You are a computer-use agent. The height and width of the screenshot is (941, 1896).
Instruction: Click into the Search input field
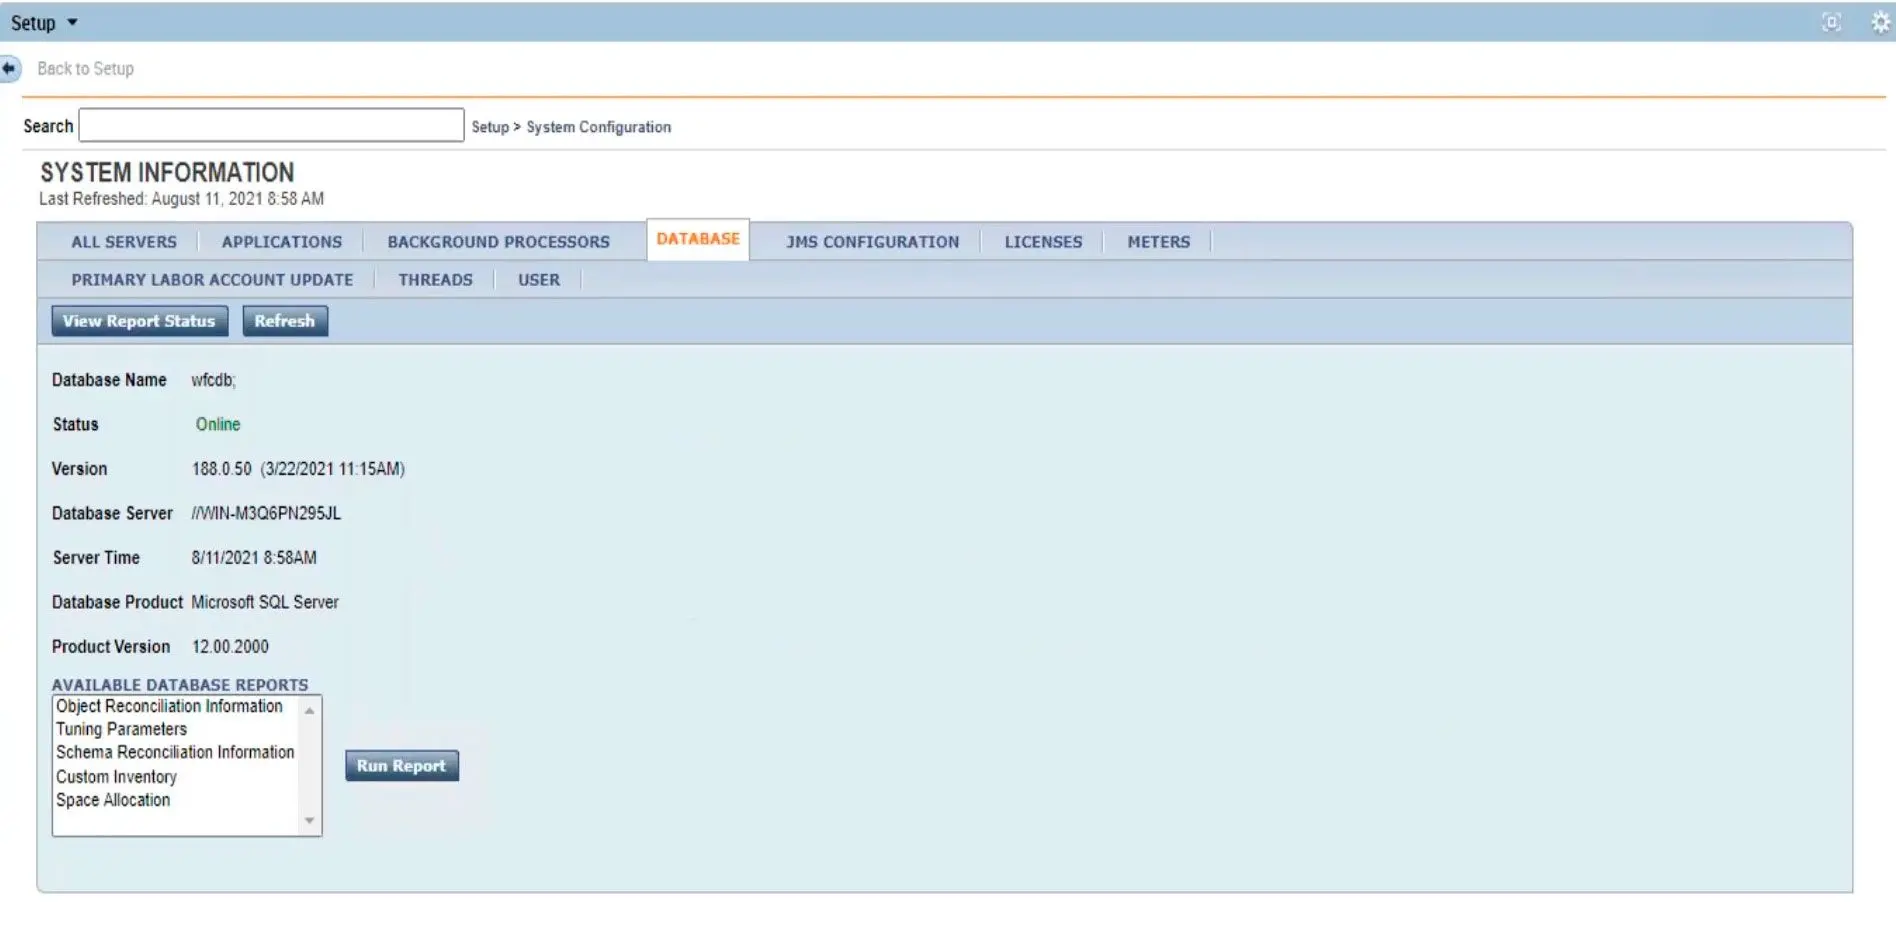click(x=271, y=126)
